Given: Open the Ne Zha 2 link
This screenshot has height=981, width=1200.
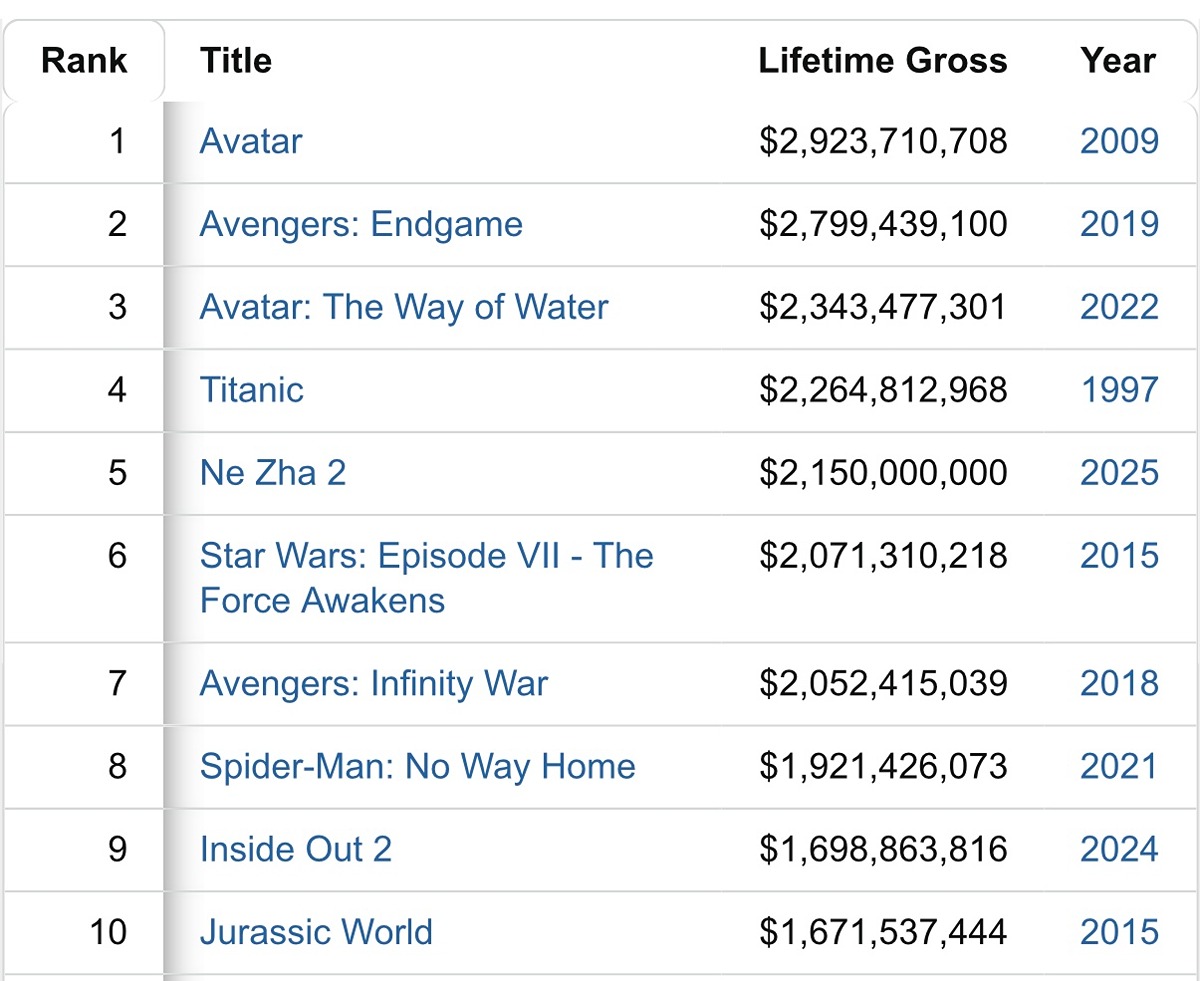Looking at the screenshot, I should pos(273,473).
